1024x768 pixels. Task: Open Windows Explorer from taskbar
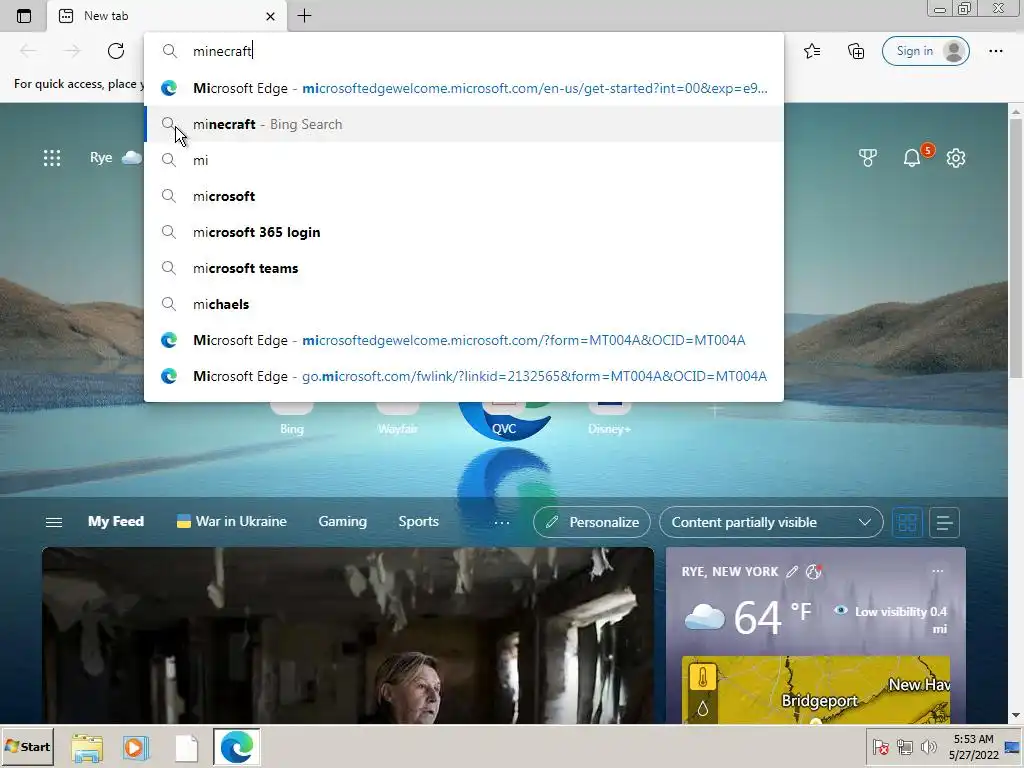(x=87, y=748)
